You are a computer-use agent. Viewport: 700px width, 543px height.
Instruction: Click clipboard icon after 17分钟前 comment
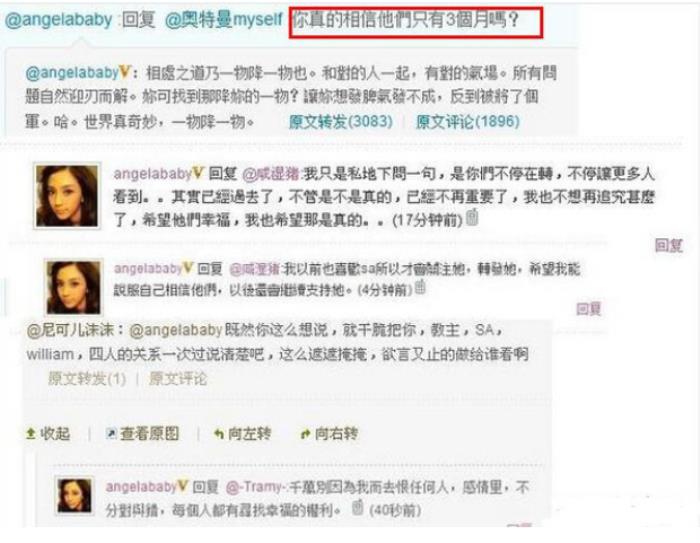[x=472, y=218]
